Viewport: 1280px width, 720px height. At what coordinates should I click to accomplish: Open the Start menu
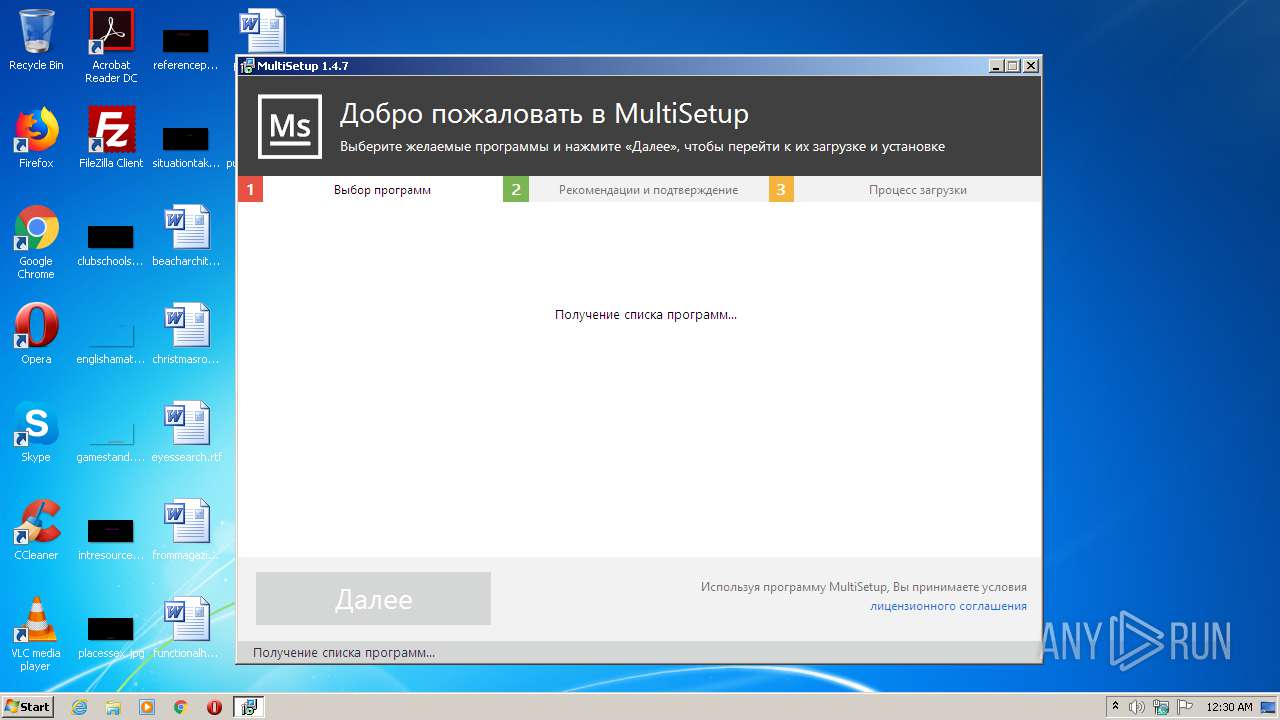pos(27,707)
